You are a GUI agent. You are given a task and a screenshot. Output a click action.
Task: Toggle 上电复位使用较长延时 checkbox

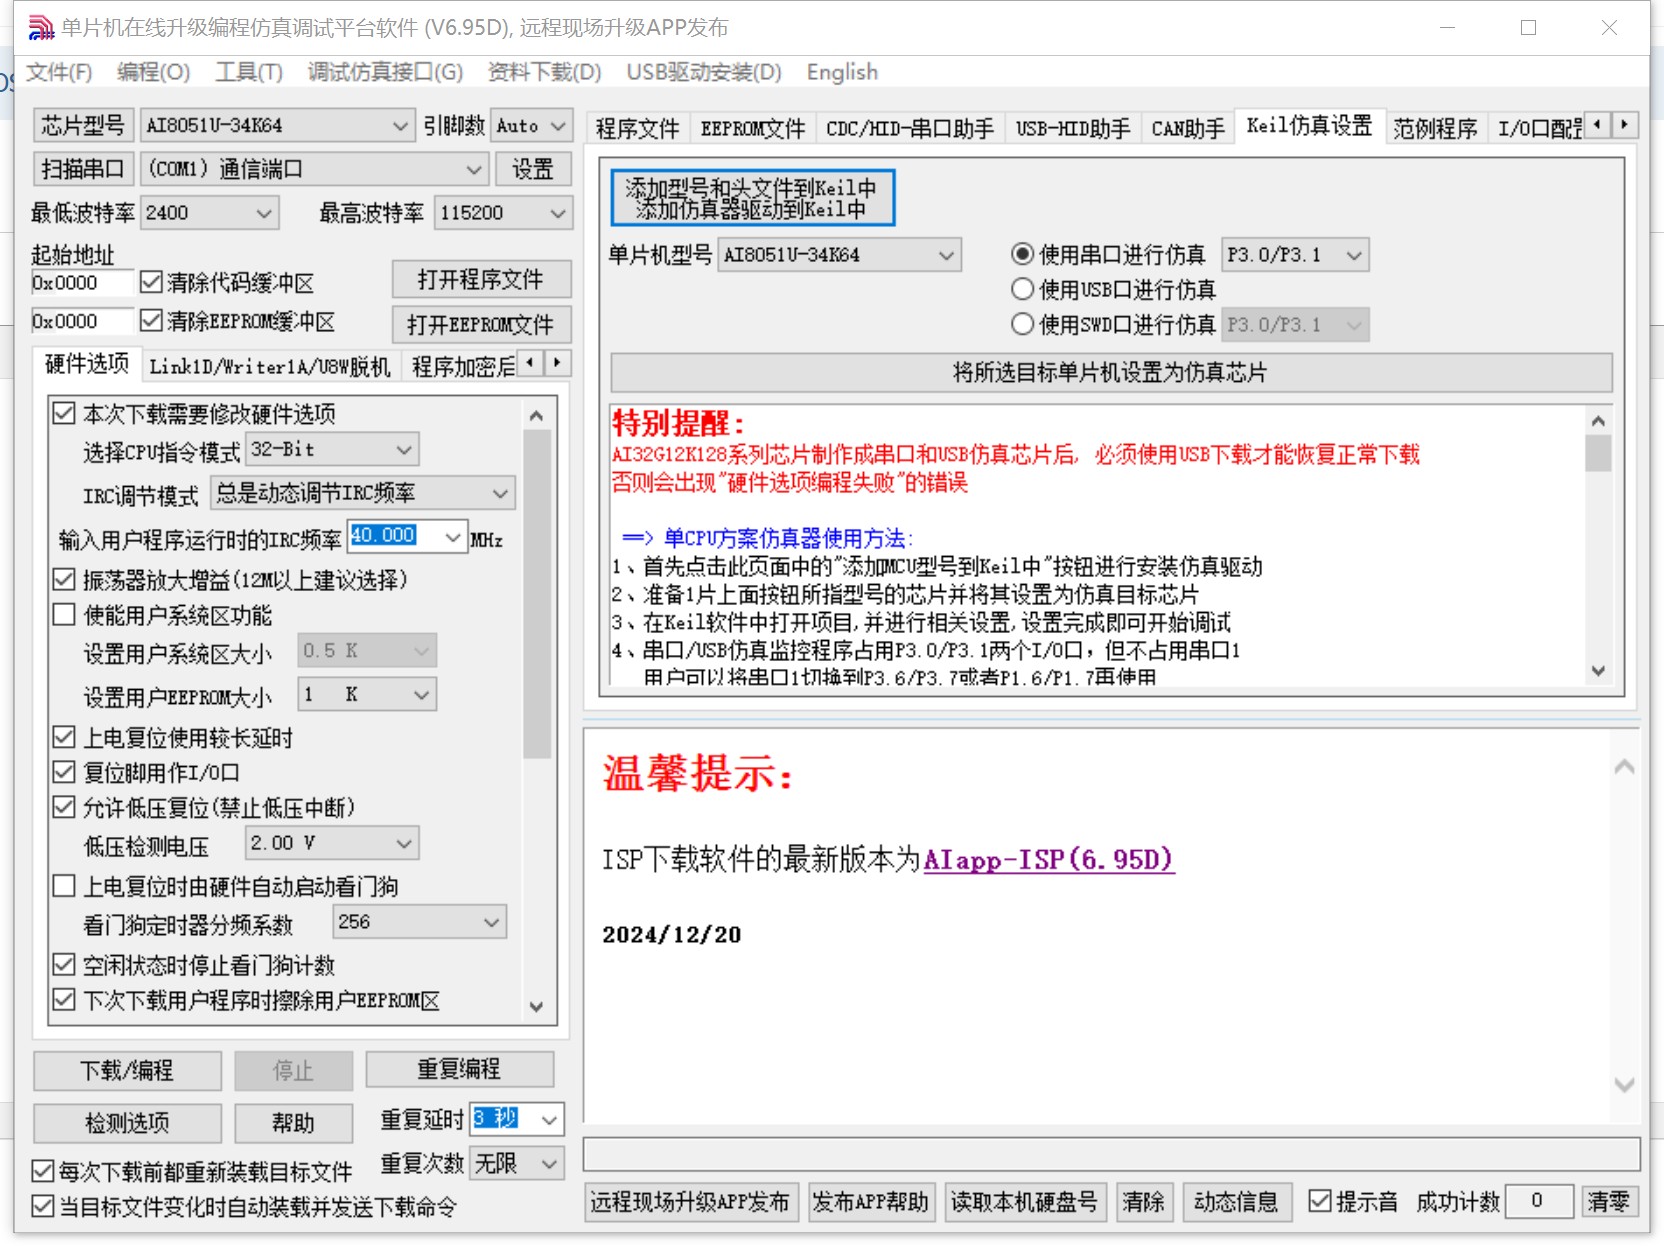64,737
